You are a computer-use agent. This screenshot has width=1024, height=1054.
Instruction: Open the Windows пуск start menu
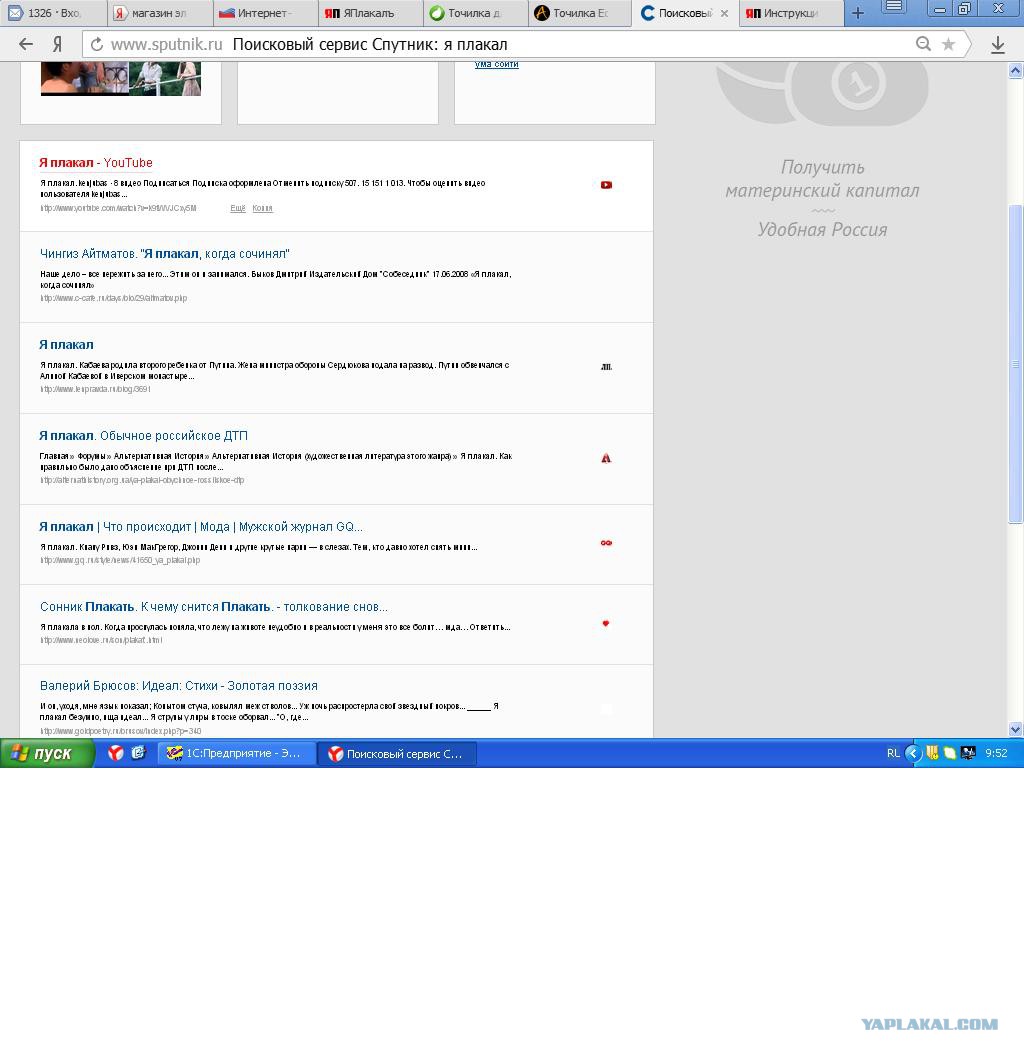(47, 753)
